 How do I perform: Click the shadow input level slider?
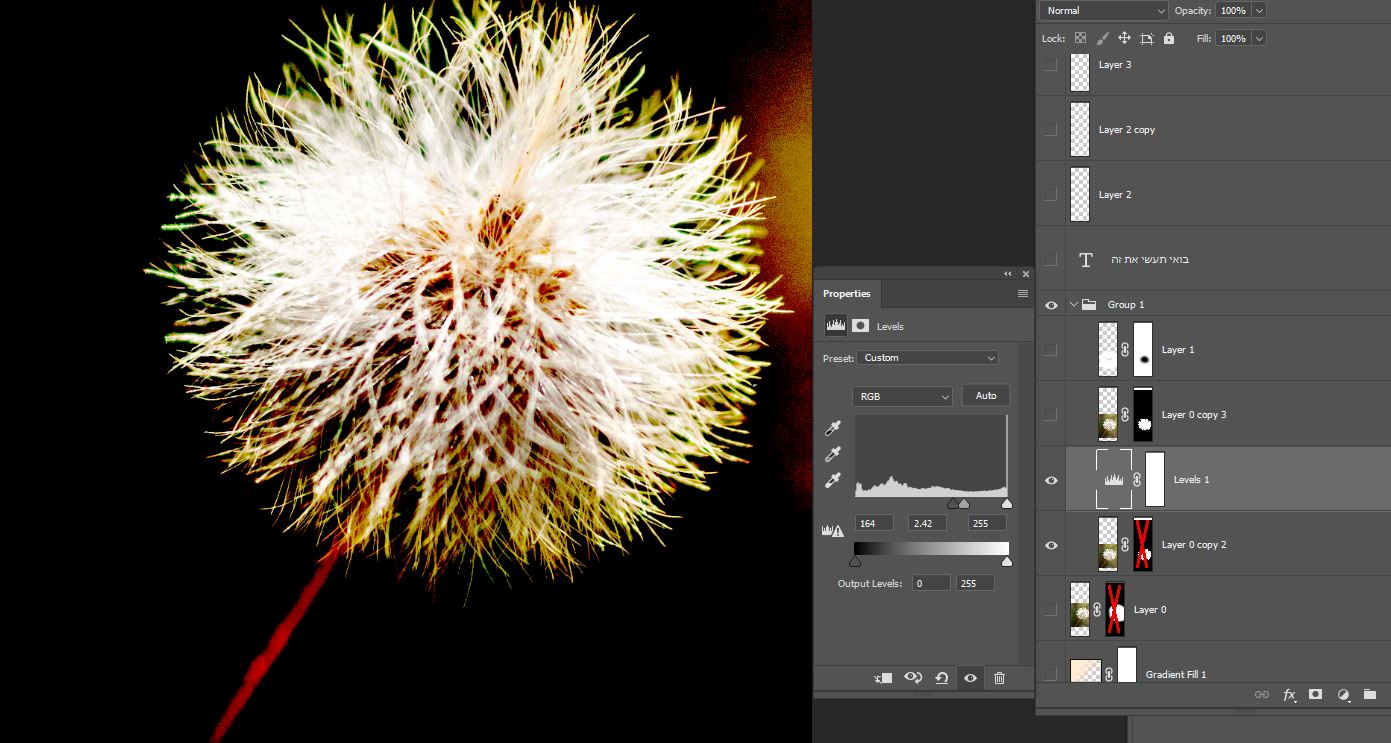[x=953, y=504]
